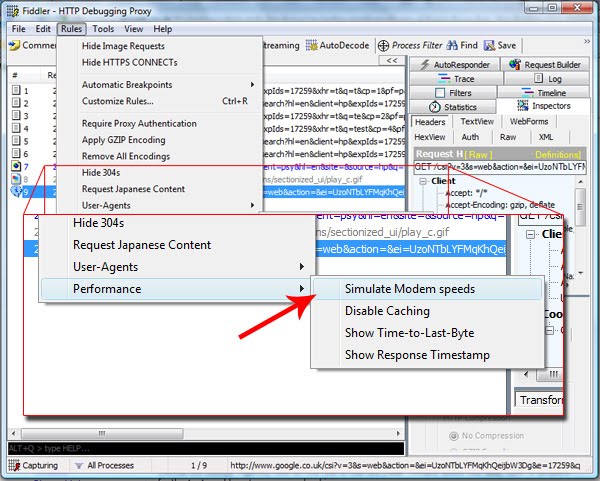Click the toolbar overflow chevron
Viewport: 600px width, 481px height.
click(x=587, y=41)
